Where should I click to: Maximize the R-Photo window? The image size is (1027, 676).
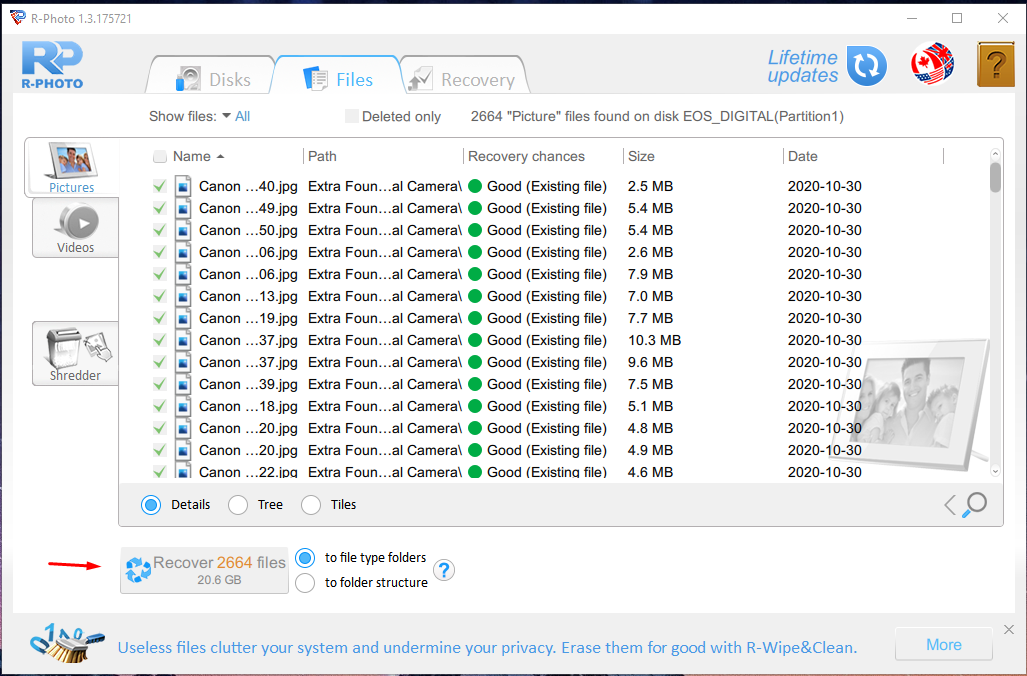click(957, 18)
